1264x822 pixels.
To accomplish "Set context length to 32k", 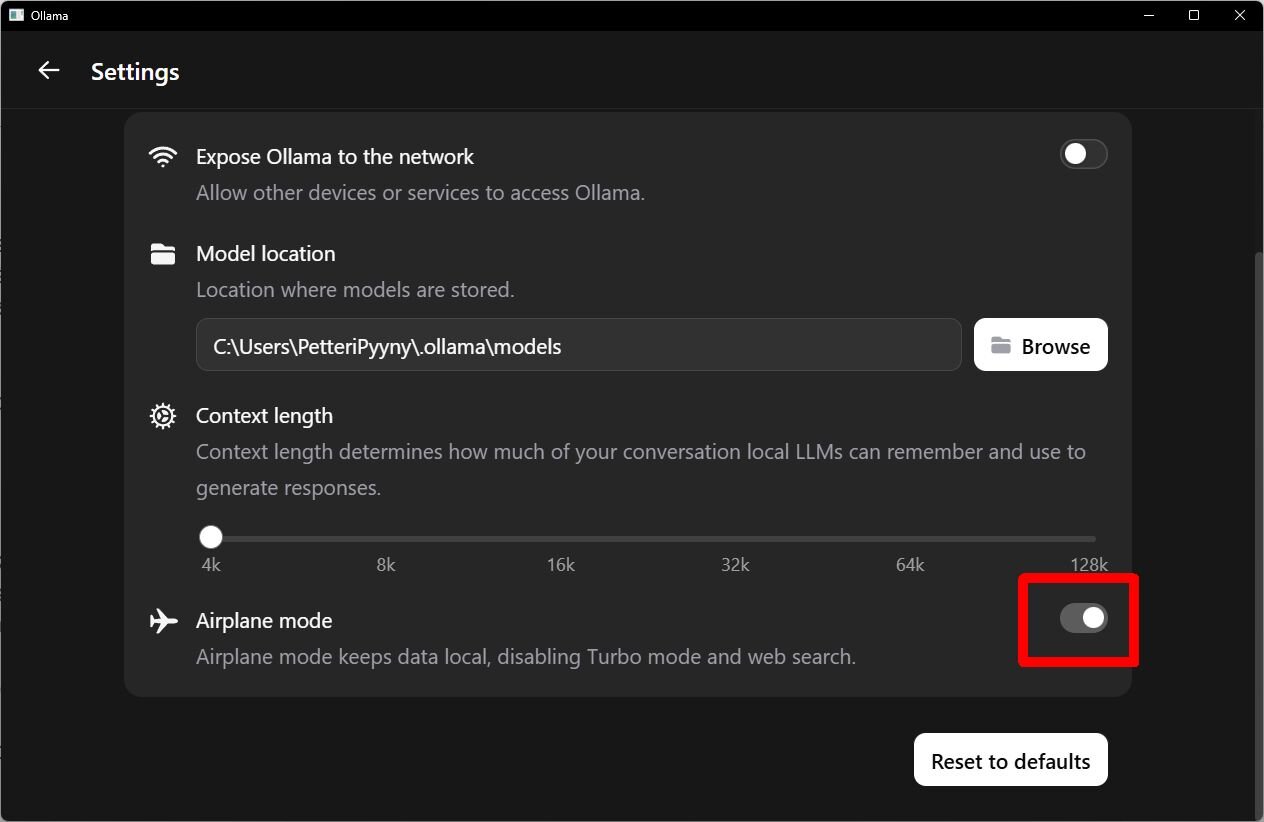I will pyautogui.click(x=735, y=538).
